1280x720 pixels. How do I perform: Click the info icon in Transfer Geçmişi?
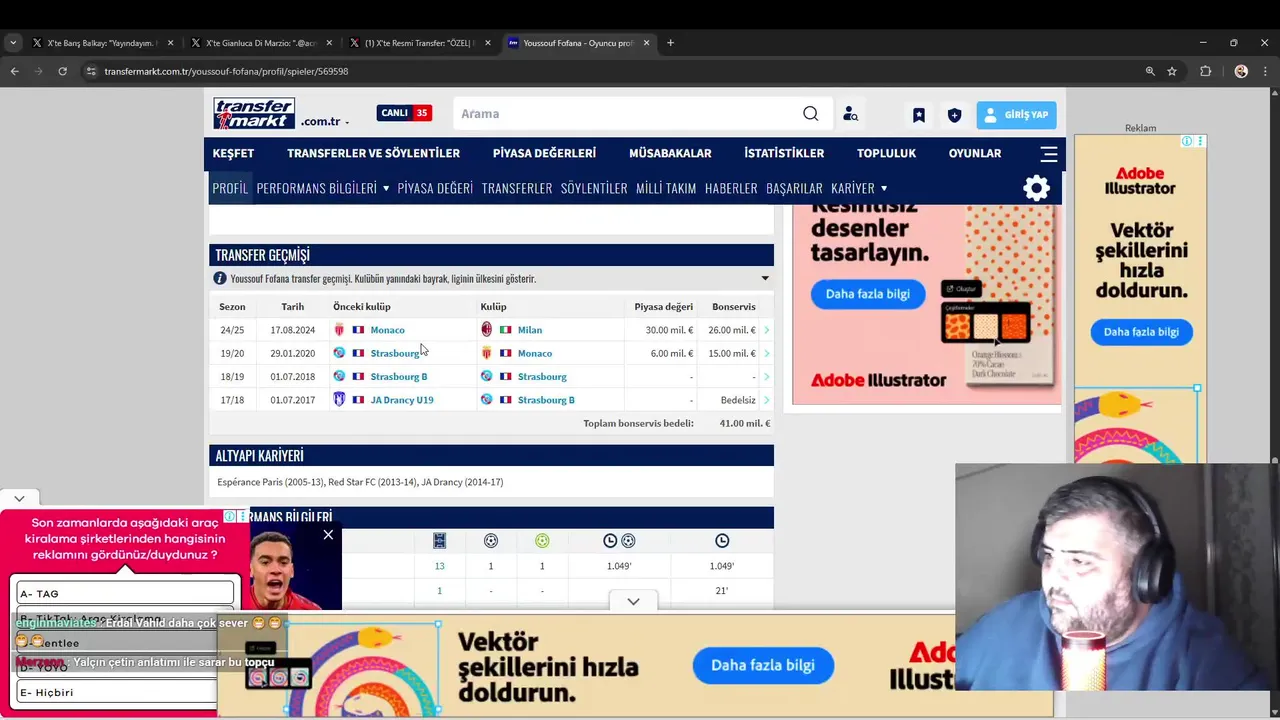tap(220, 278)
